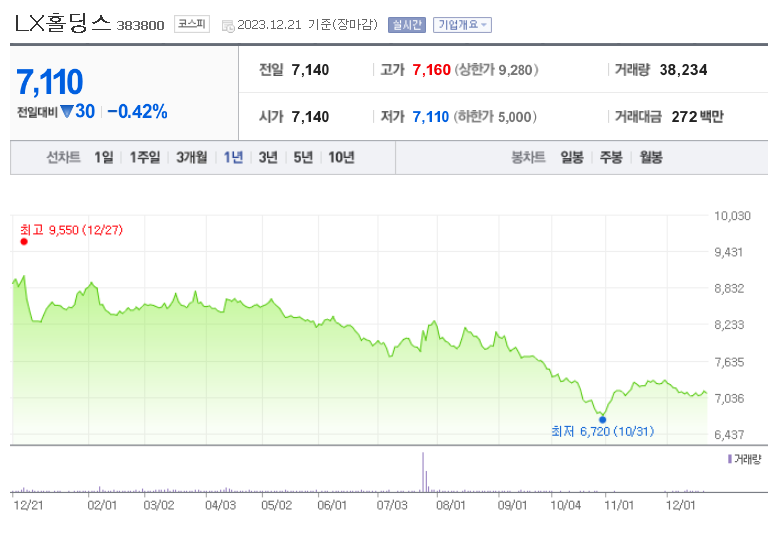
Task: Click the 최고 9,550 (12/27) label
Action: pos(72,230)
